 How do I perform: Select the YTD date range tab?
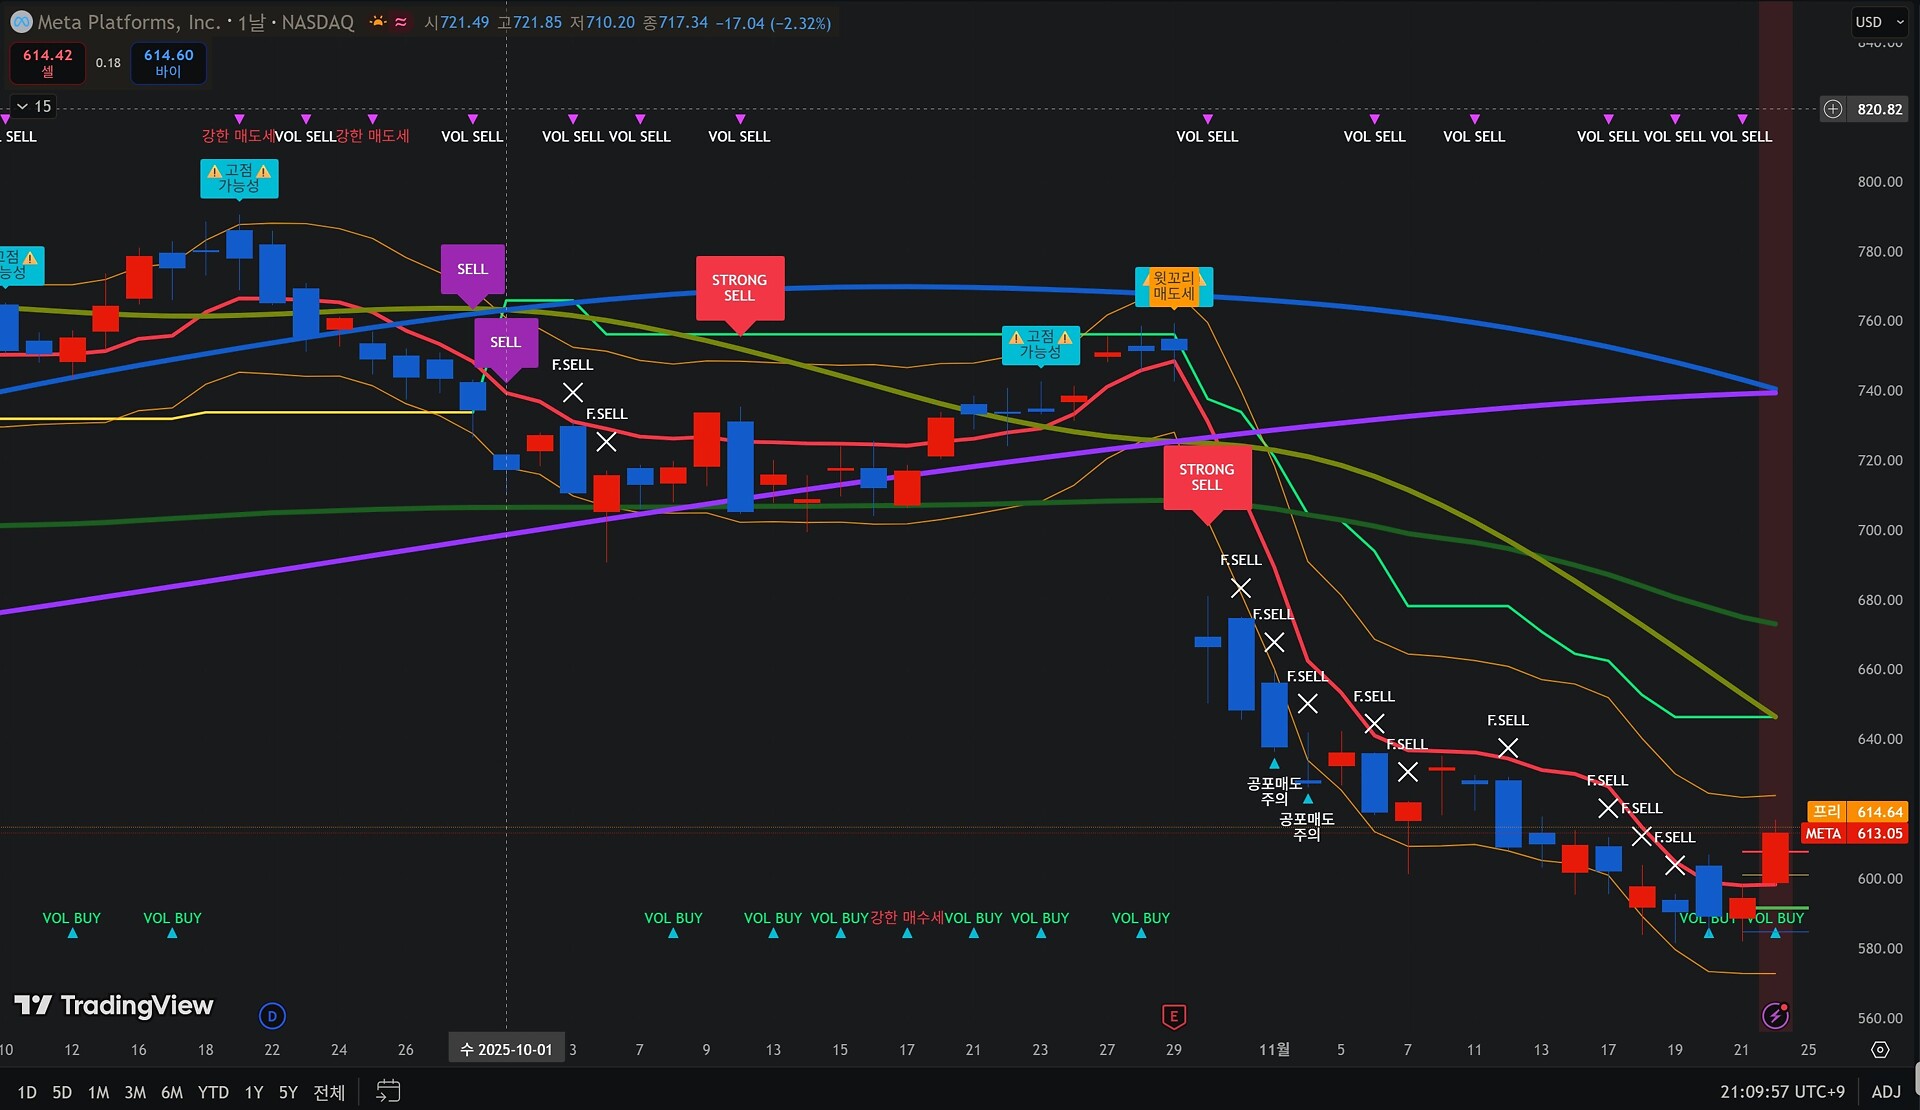click(213, 1092)
